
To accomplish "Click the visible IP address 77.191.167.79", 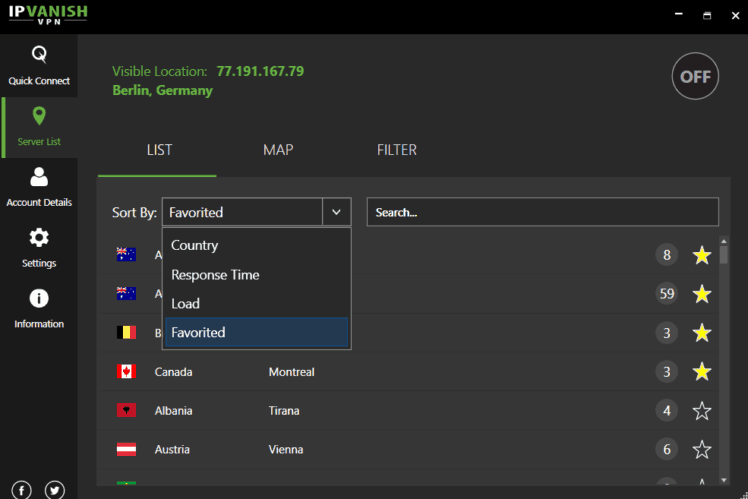I will [x=260, y=71].
